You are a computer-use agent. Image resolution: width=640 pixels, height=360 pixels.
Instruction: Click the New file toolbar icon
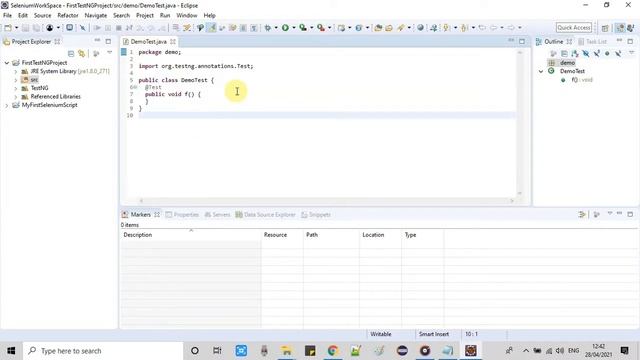point(8,28)
